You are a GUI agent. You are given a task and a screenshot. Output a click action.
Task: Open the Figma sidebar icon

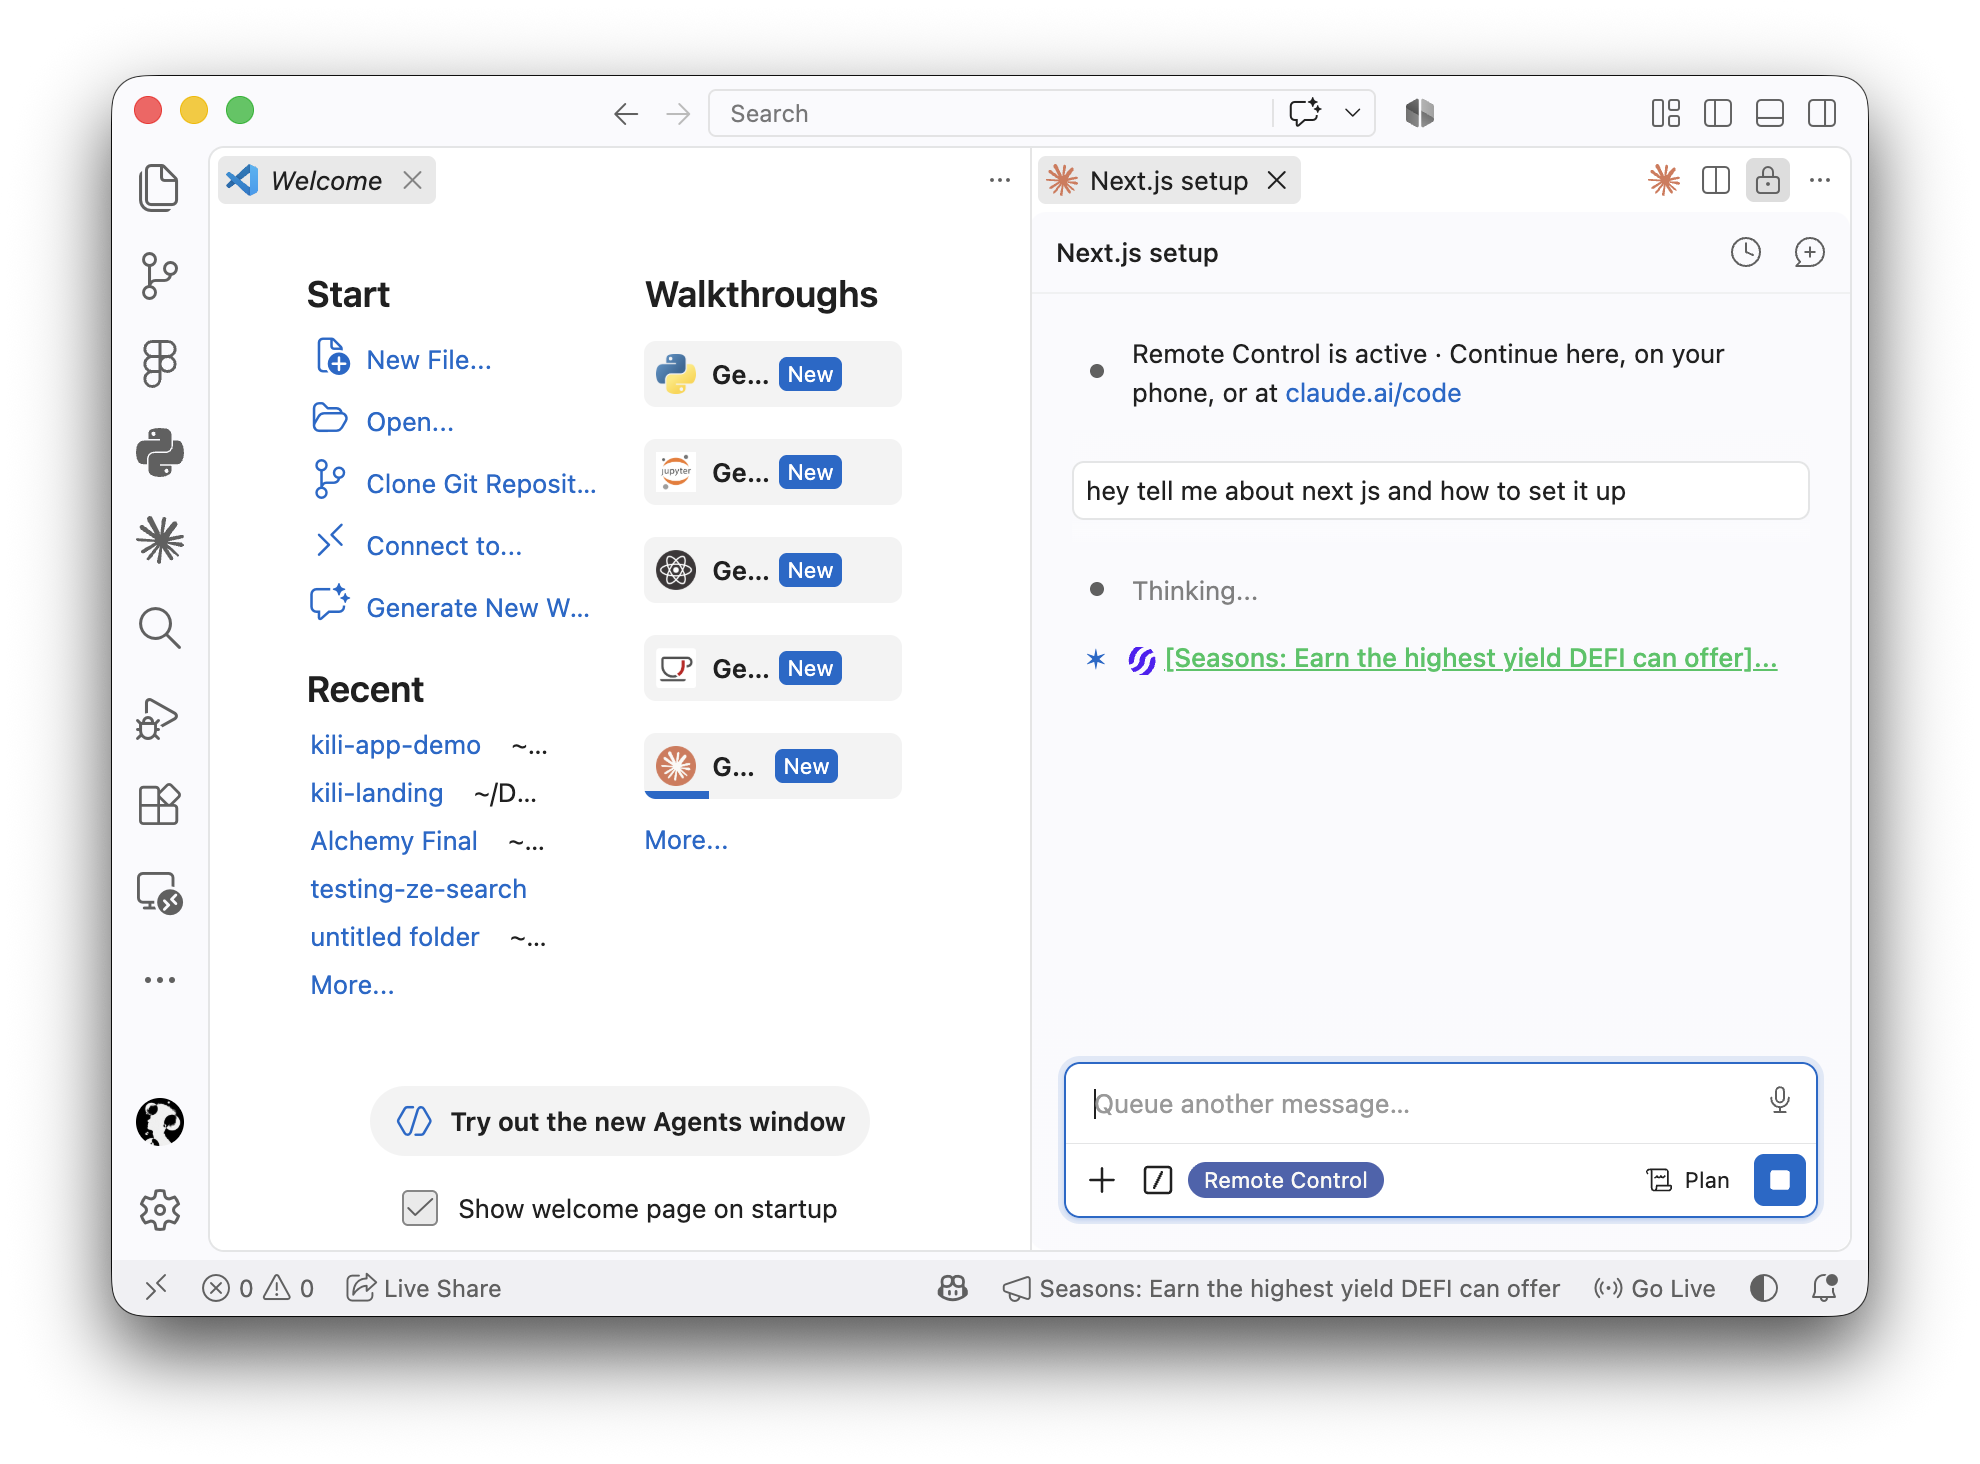tap(159, 363)
